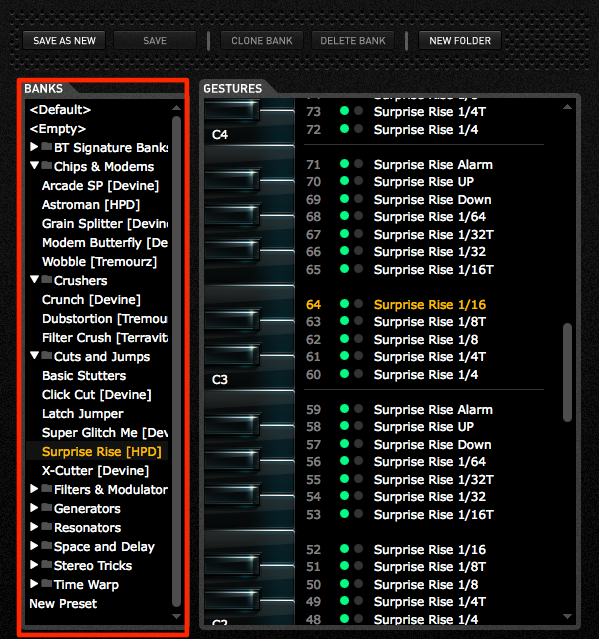Toggle grey dot for gesture 70
The image size is (599, 639).
pos(359,181)
